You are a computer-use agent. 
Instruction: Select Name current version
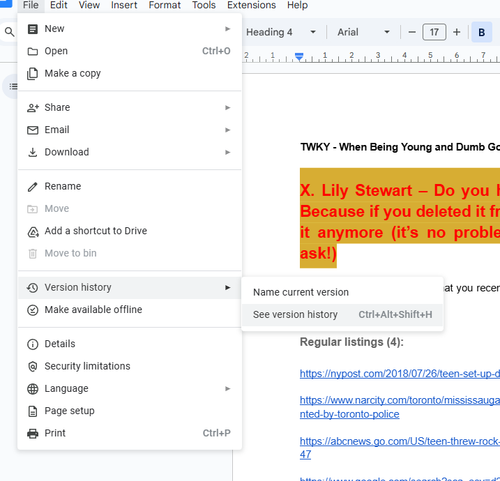coord(342,292)
